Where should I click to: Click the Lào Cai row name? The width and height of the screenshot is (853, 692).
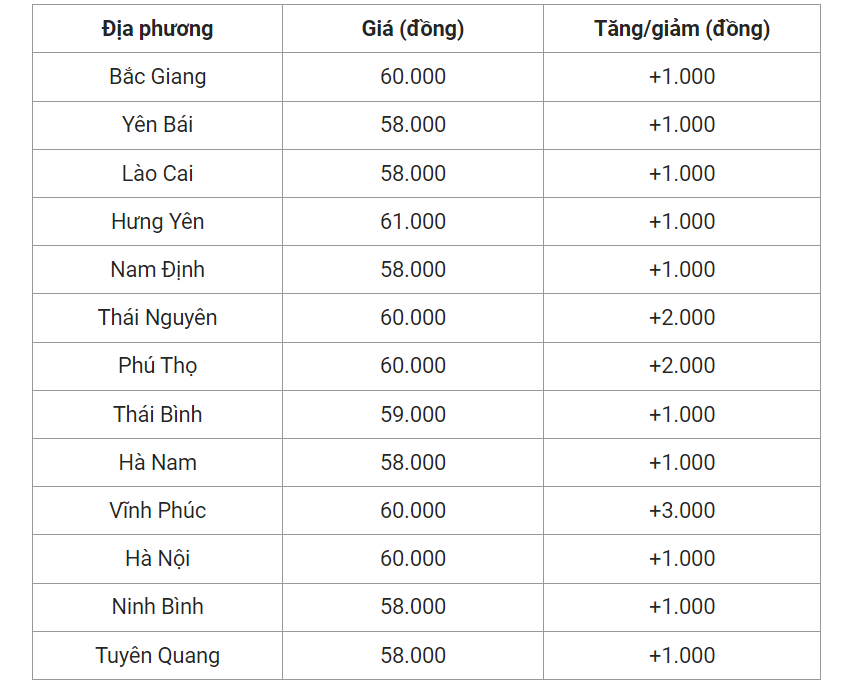pos(157,174)
